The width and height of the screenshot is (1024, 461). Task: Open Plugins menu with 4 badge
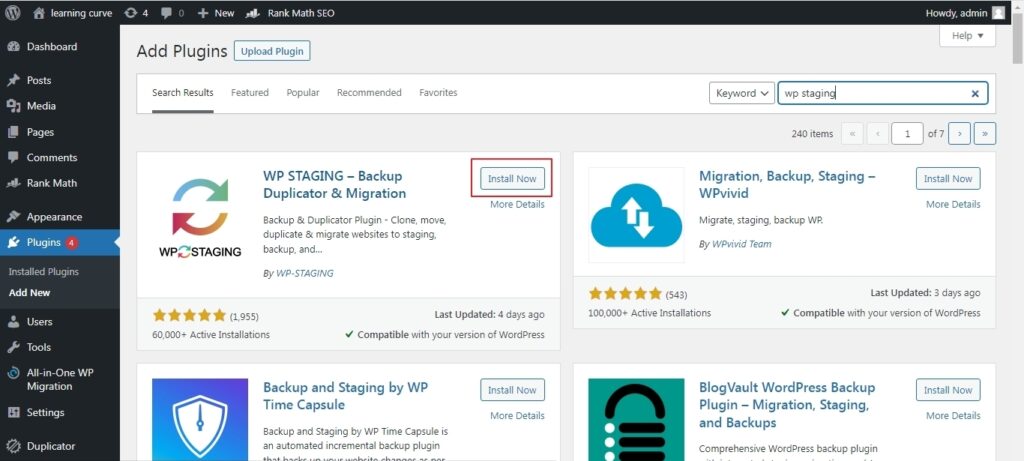tap(59, 242)
